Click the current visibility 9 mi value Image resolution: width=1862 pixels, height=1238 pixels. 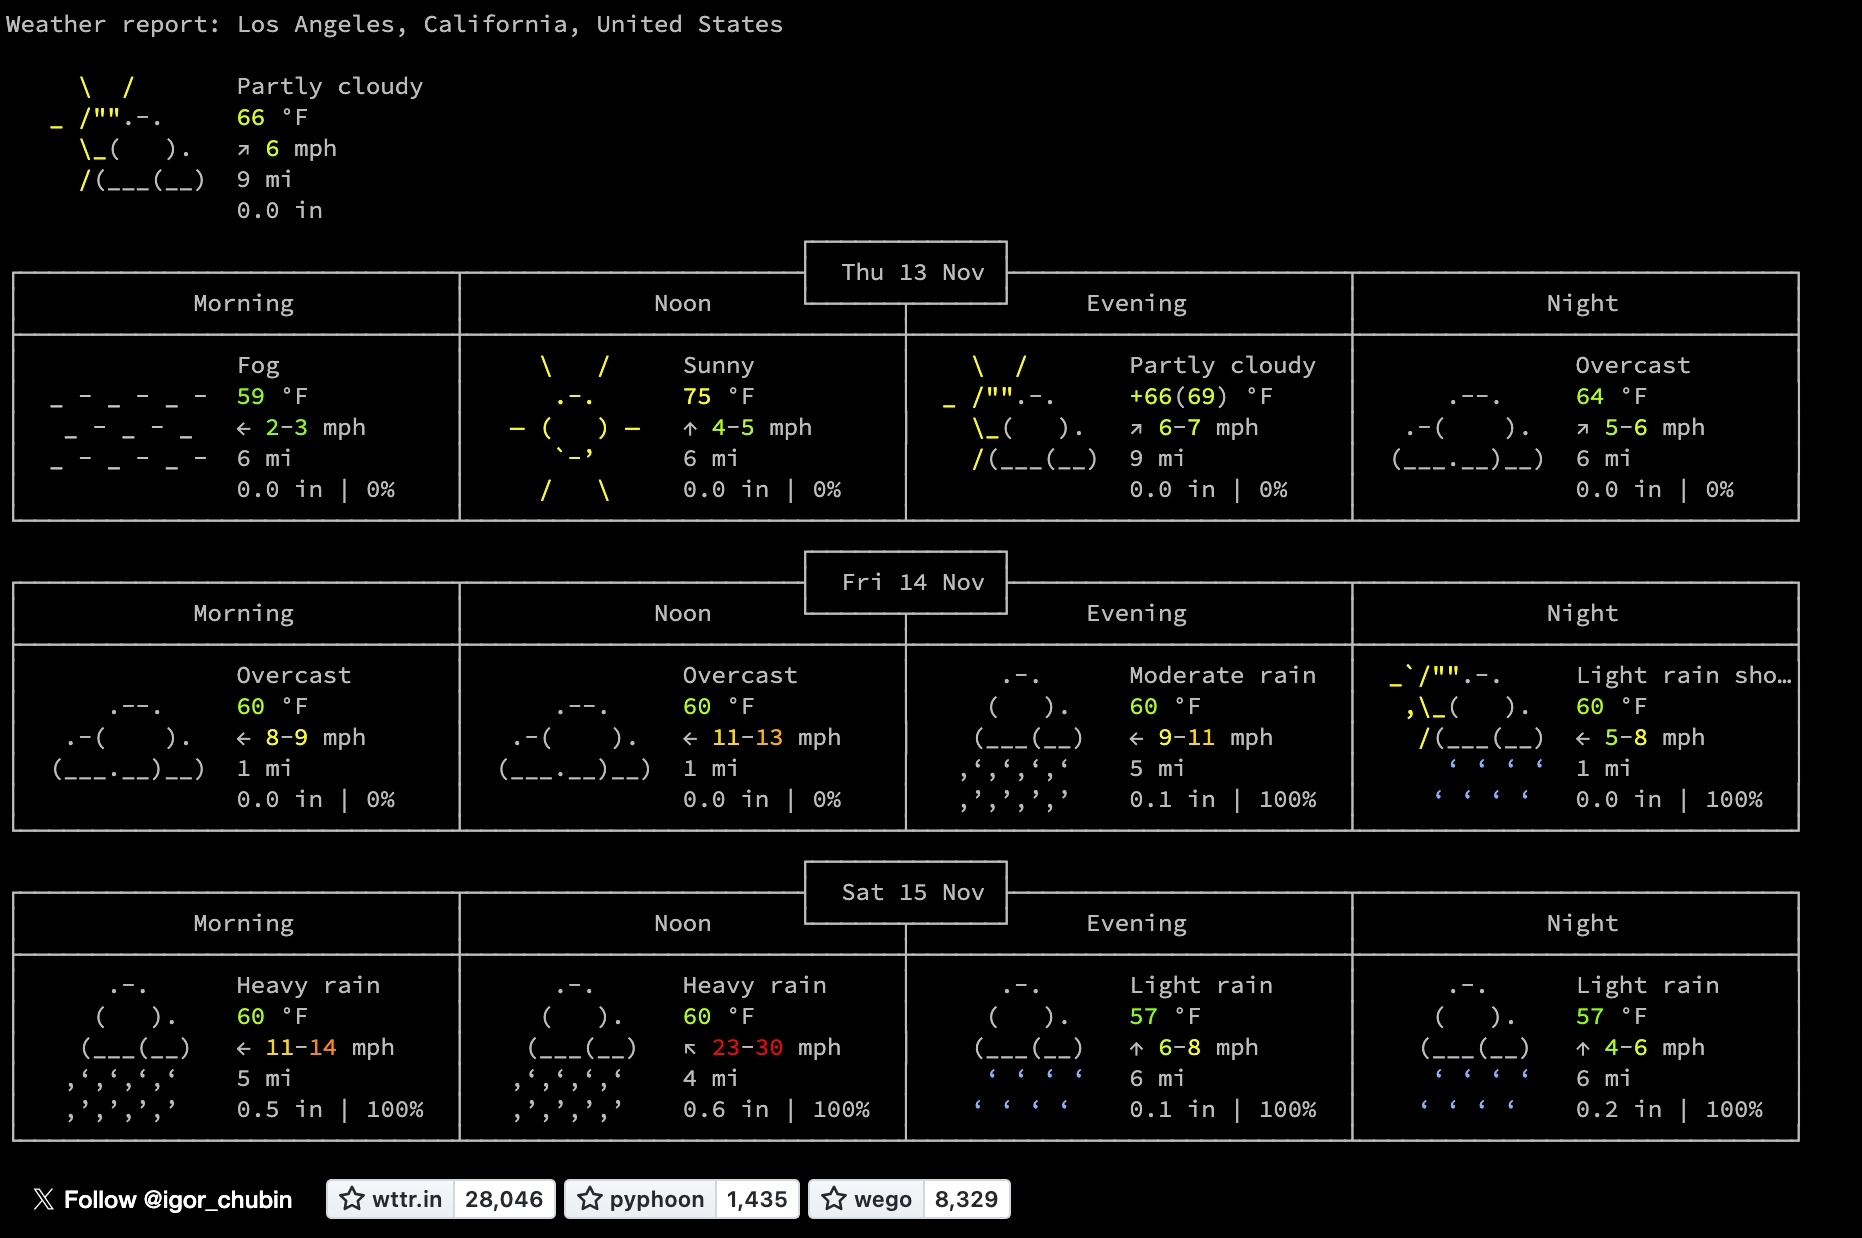264,179
